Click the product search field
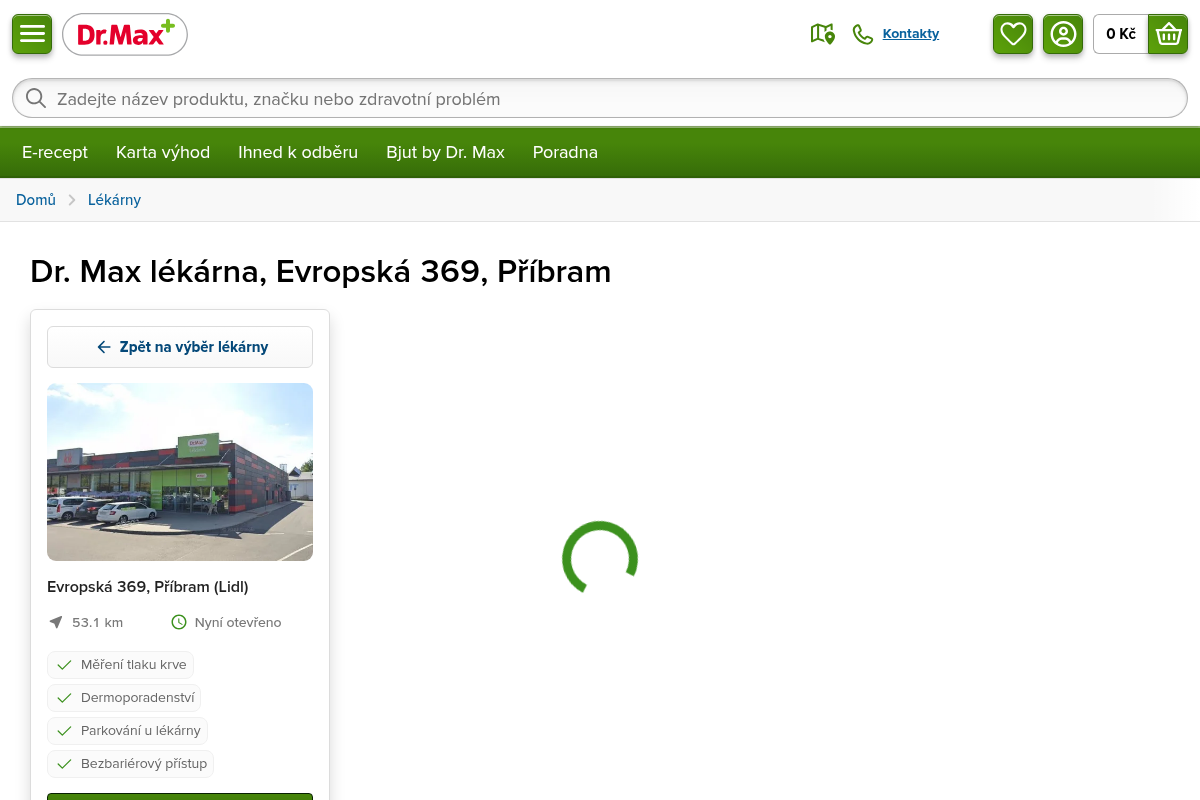Image resolution: width=1200 pixels, height=800 pixels. tap(600, 98)
